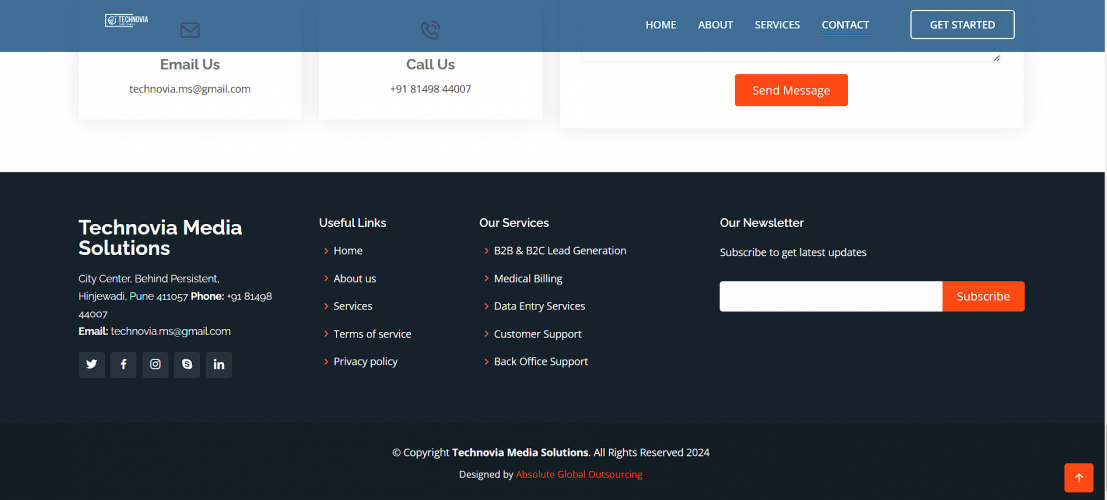This screenshot has width=1107, height=500.
Task: Open the Data Entry Services link
Action: (539, 306)
